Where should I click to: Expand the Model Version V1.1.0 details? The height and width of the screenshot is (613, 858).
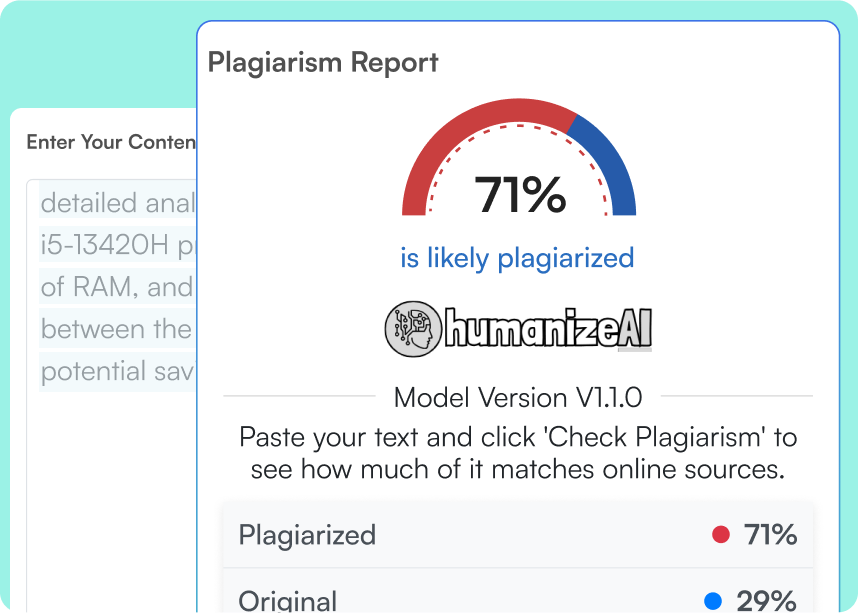pos(518,397)
